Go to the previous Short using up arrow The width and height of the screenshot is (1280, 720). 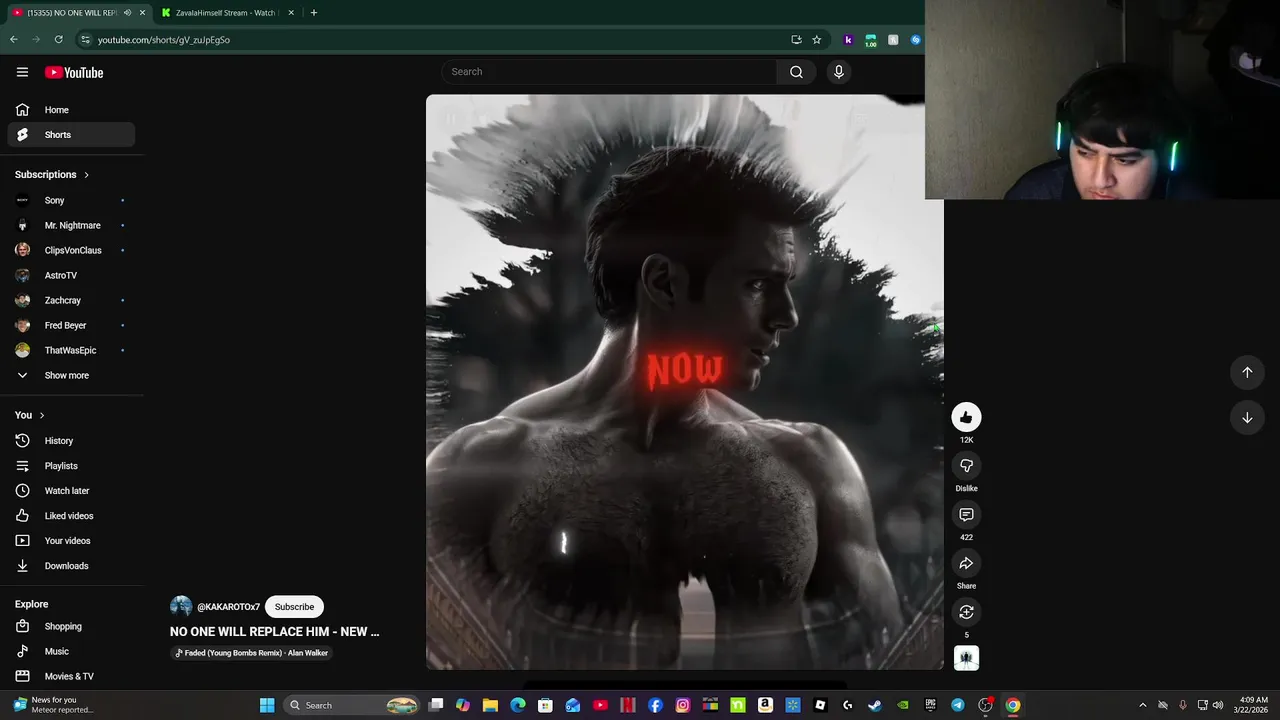(1247, 372)
